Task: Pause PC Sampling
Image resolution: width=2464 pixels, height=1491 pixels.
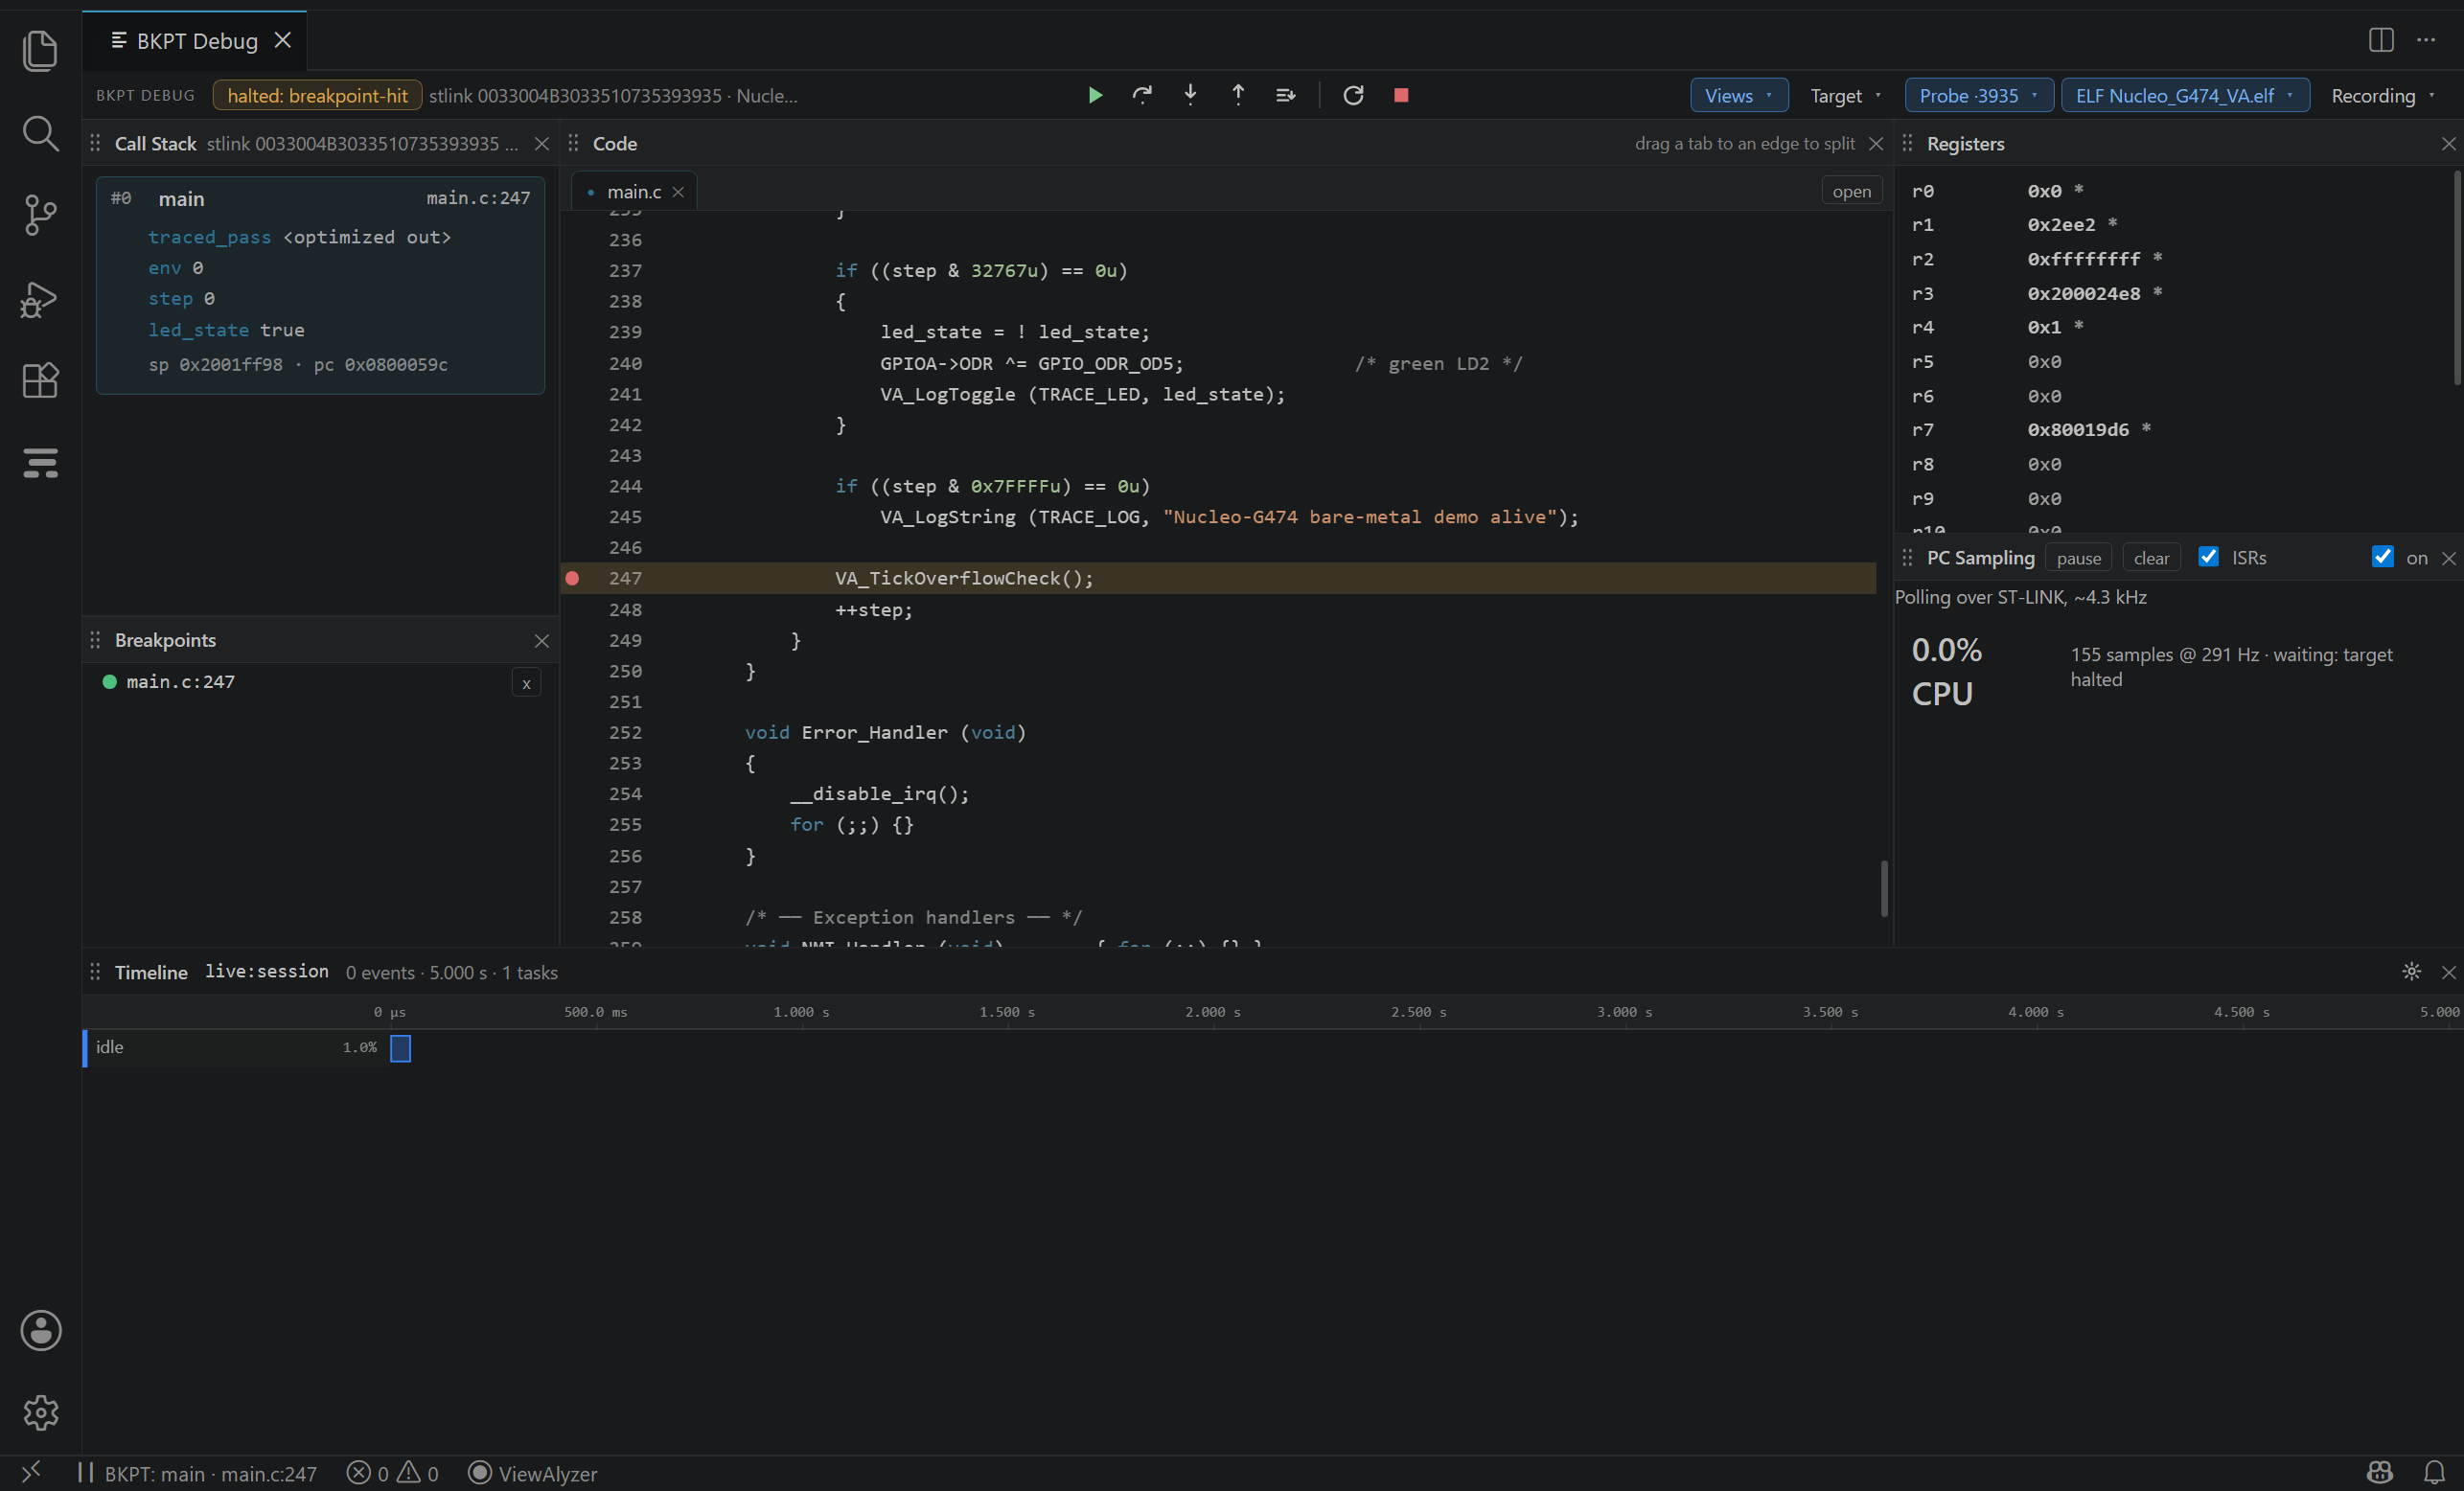Action: pyautogui.click(x=2078, y=558)
